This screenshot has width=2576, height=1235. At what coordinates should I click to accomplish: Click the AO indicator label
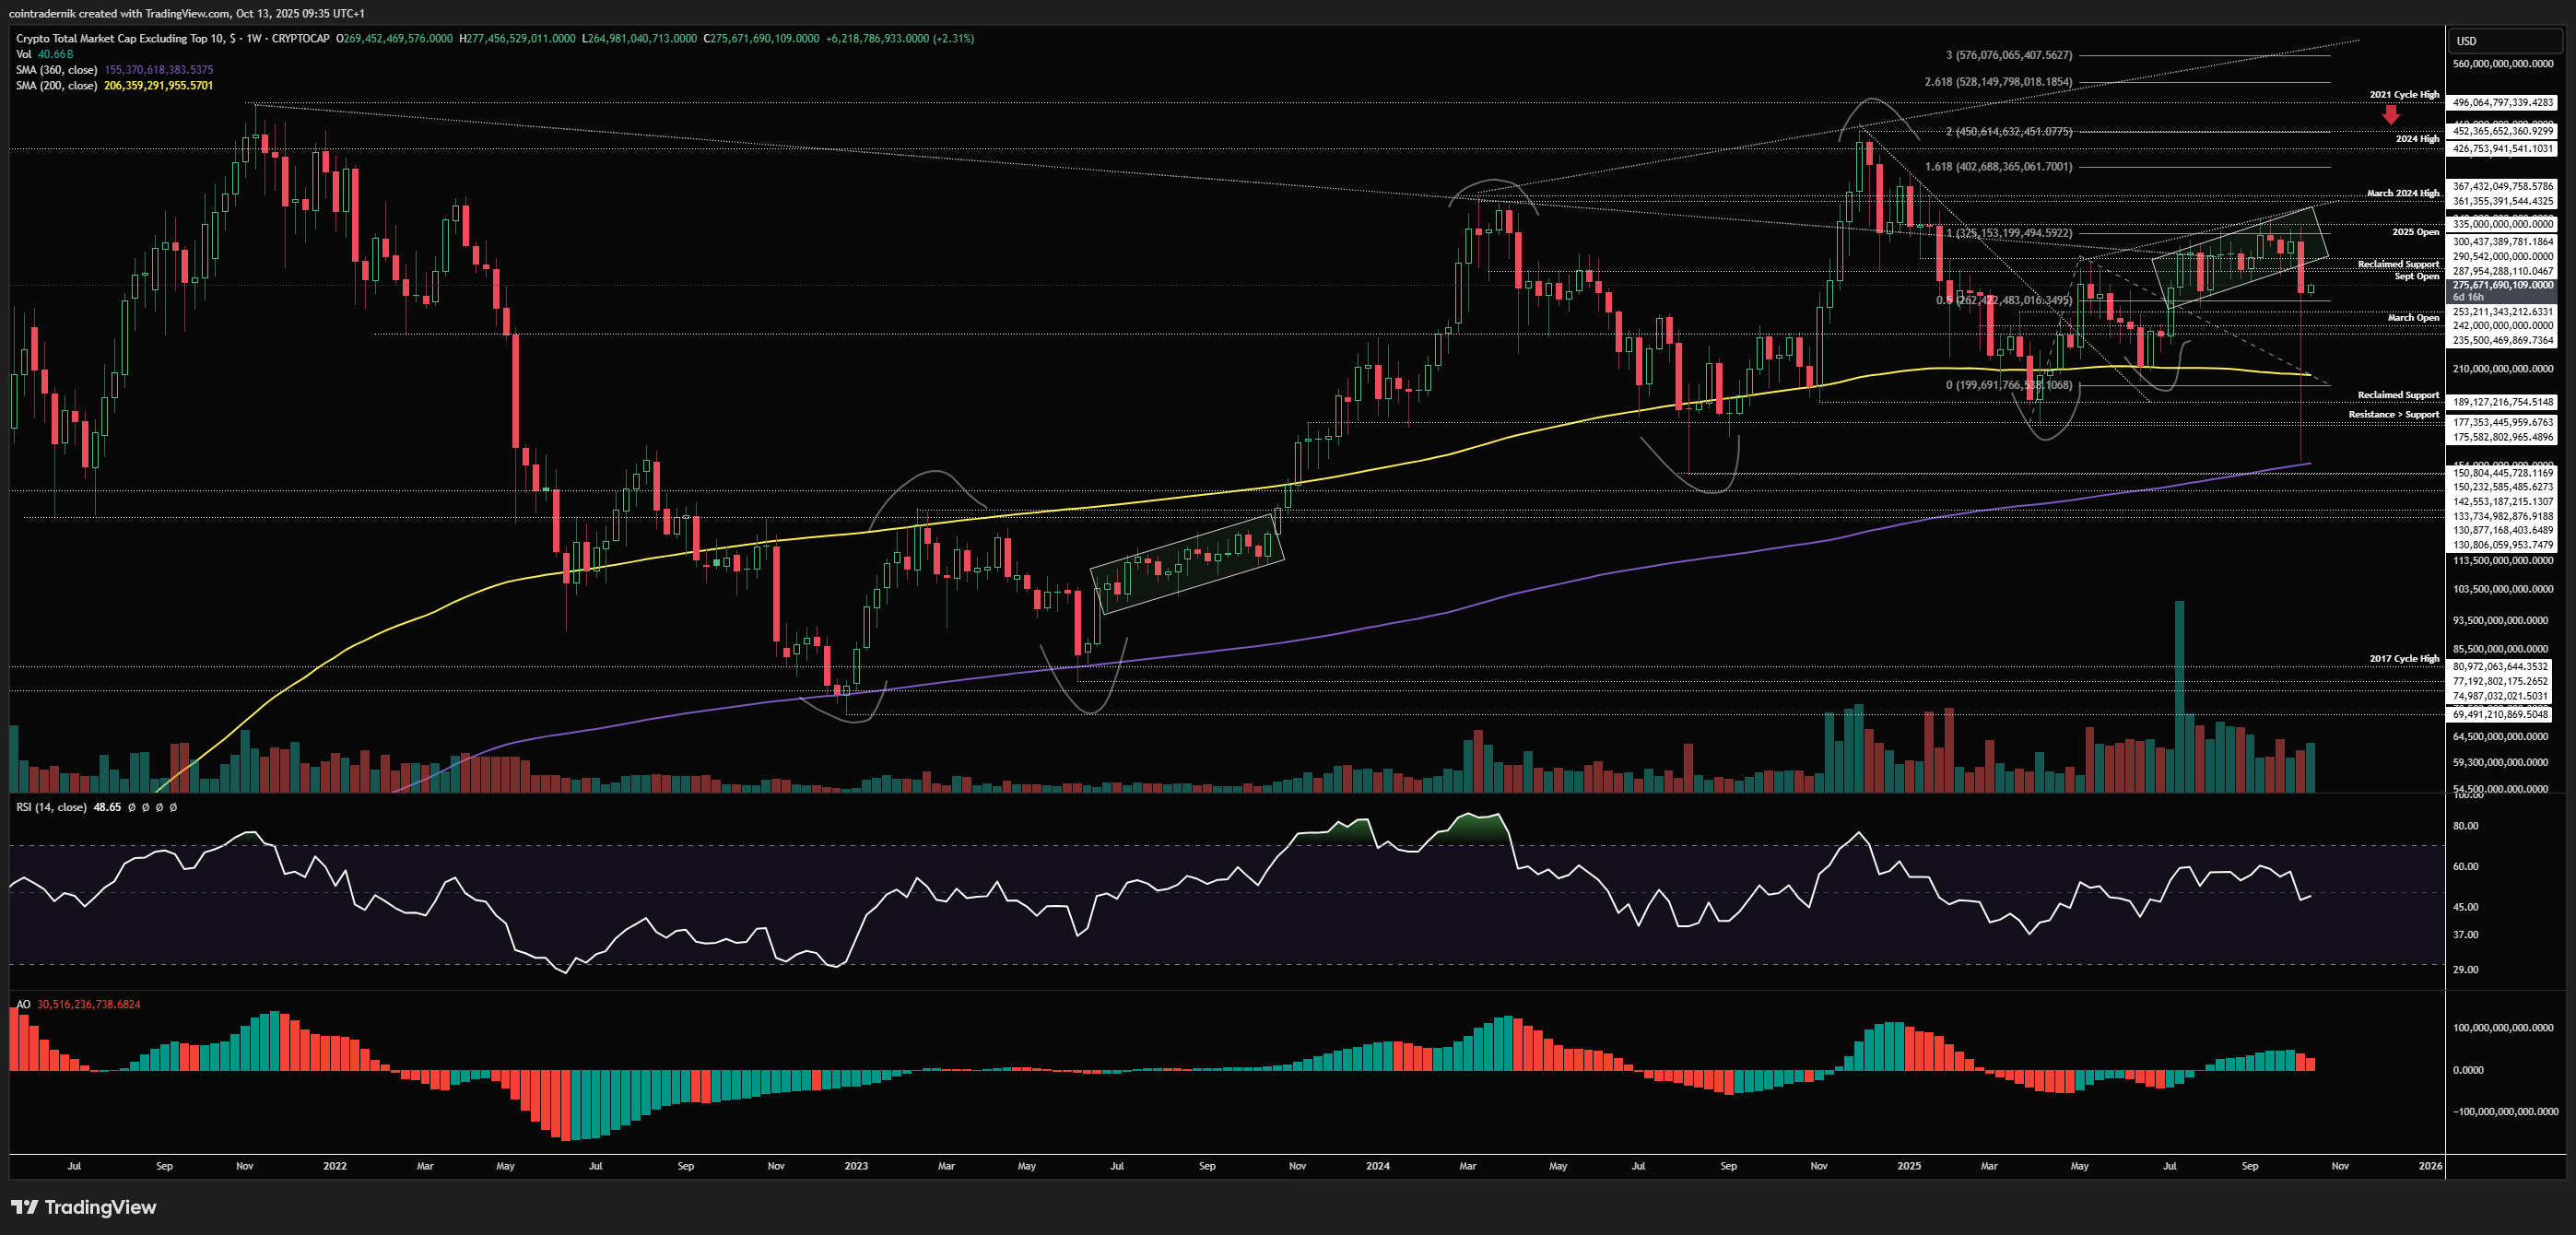23,1004
